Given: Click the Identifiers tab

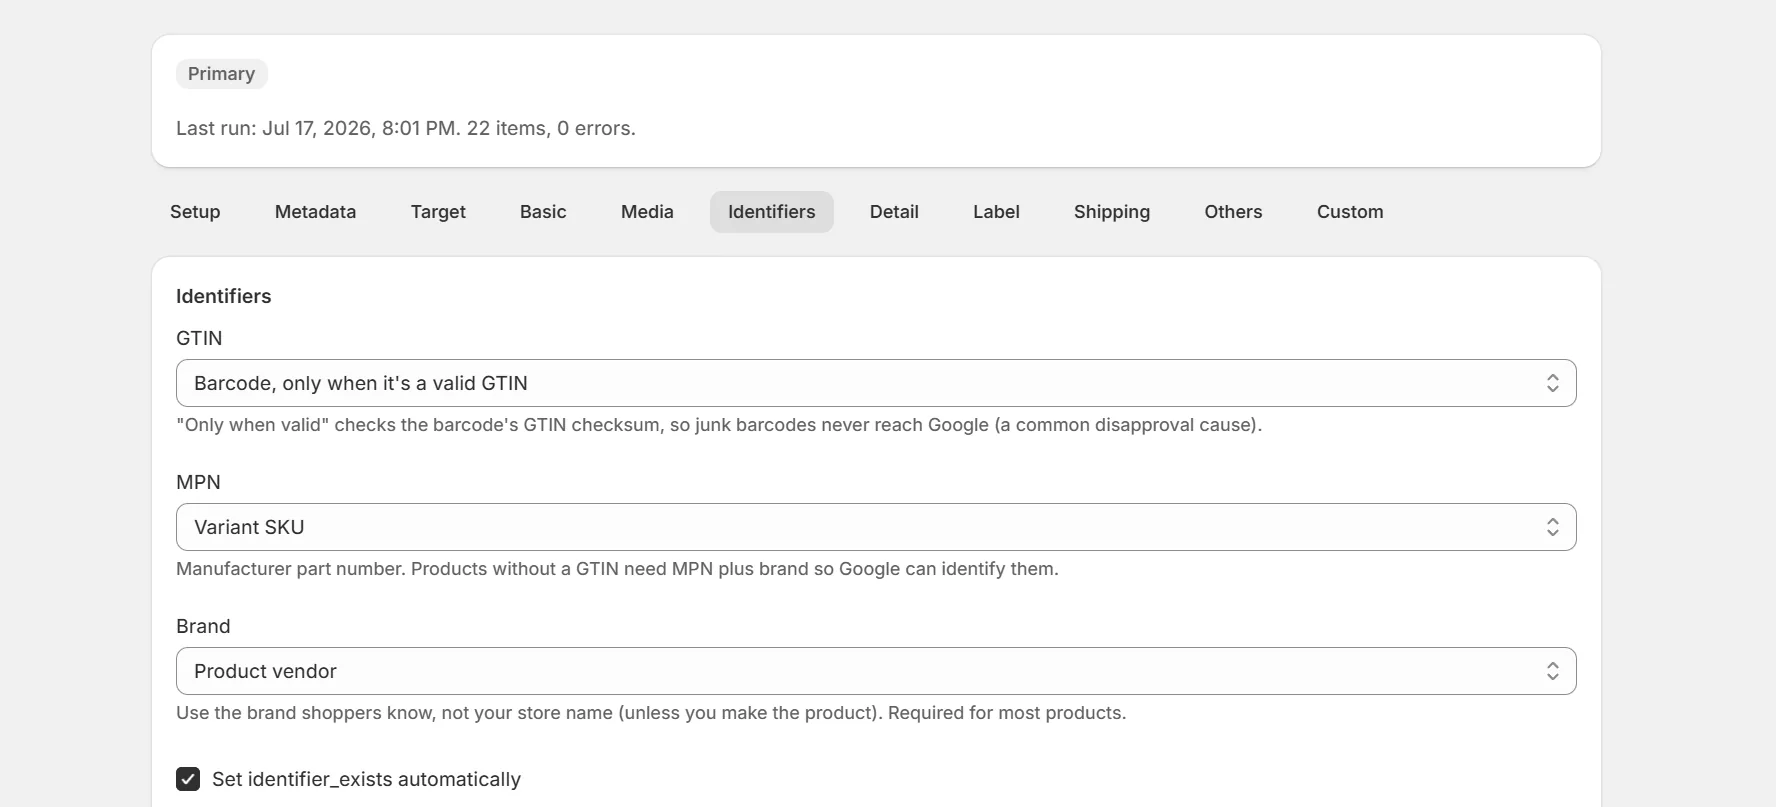Looking at the screenshot, I should [x=772, y=212].
